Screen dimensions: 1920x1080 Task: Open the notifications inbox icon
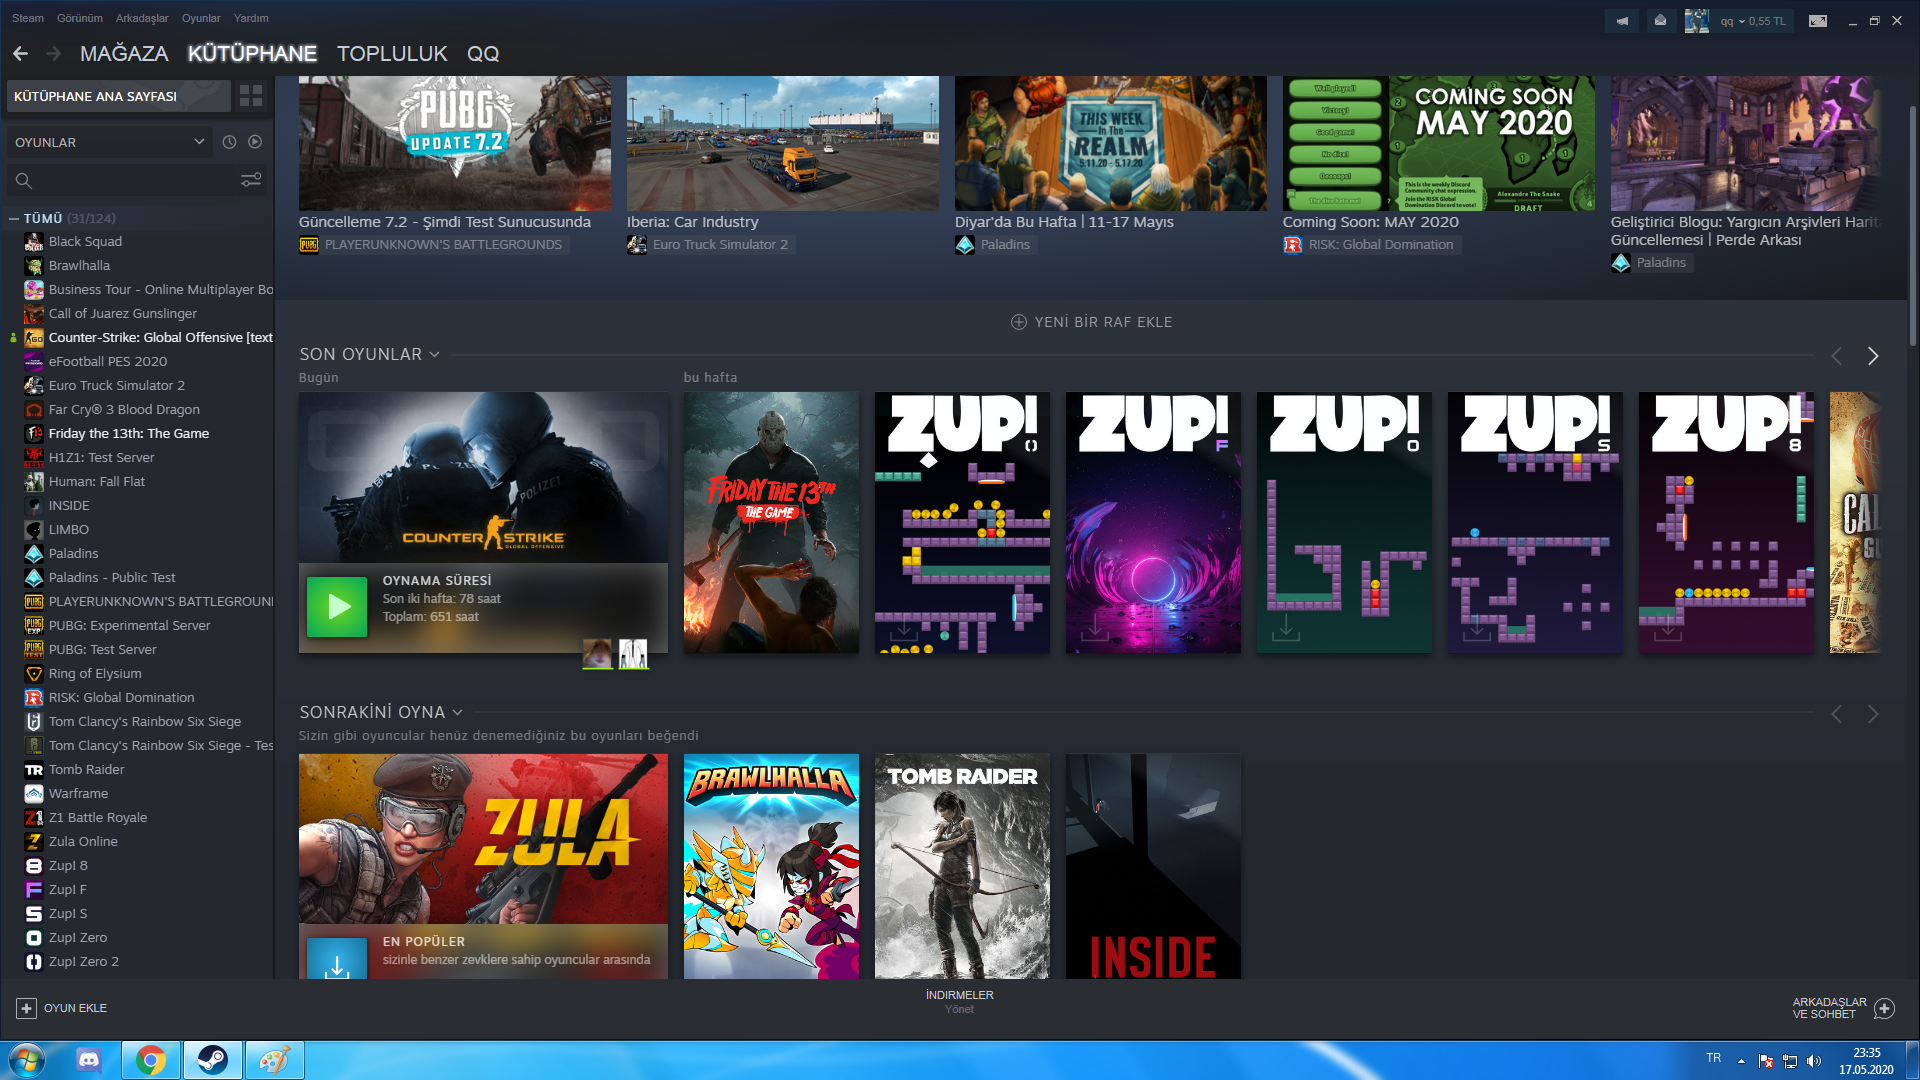click(1660, 21)
